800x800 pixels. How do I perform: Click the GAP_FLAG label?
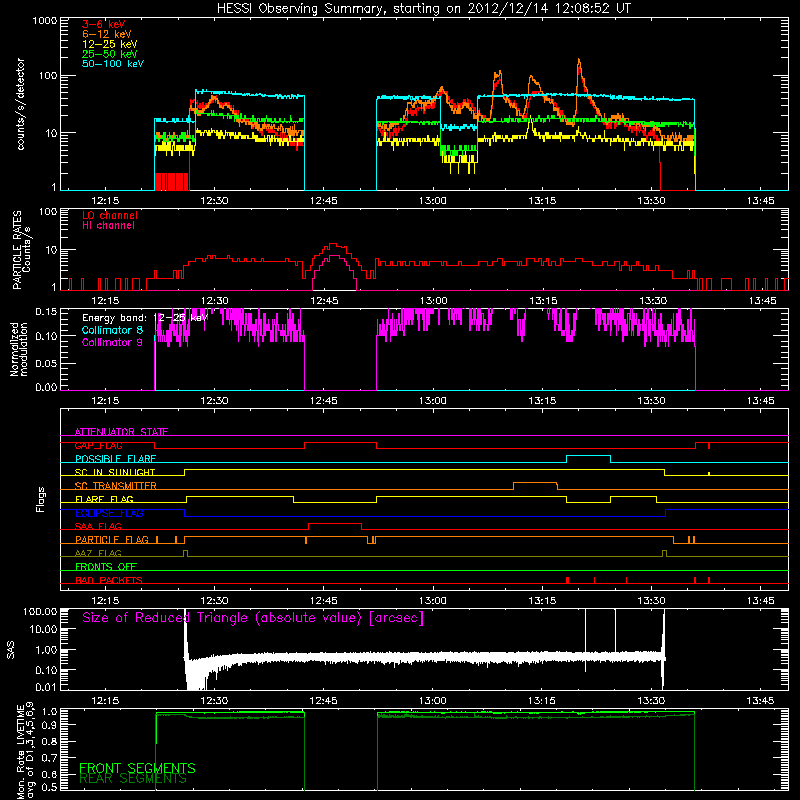[98, 446]
